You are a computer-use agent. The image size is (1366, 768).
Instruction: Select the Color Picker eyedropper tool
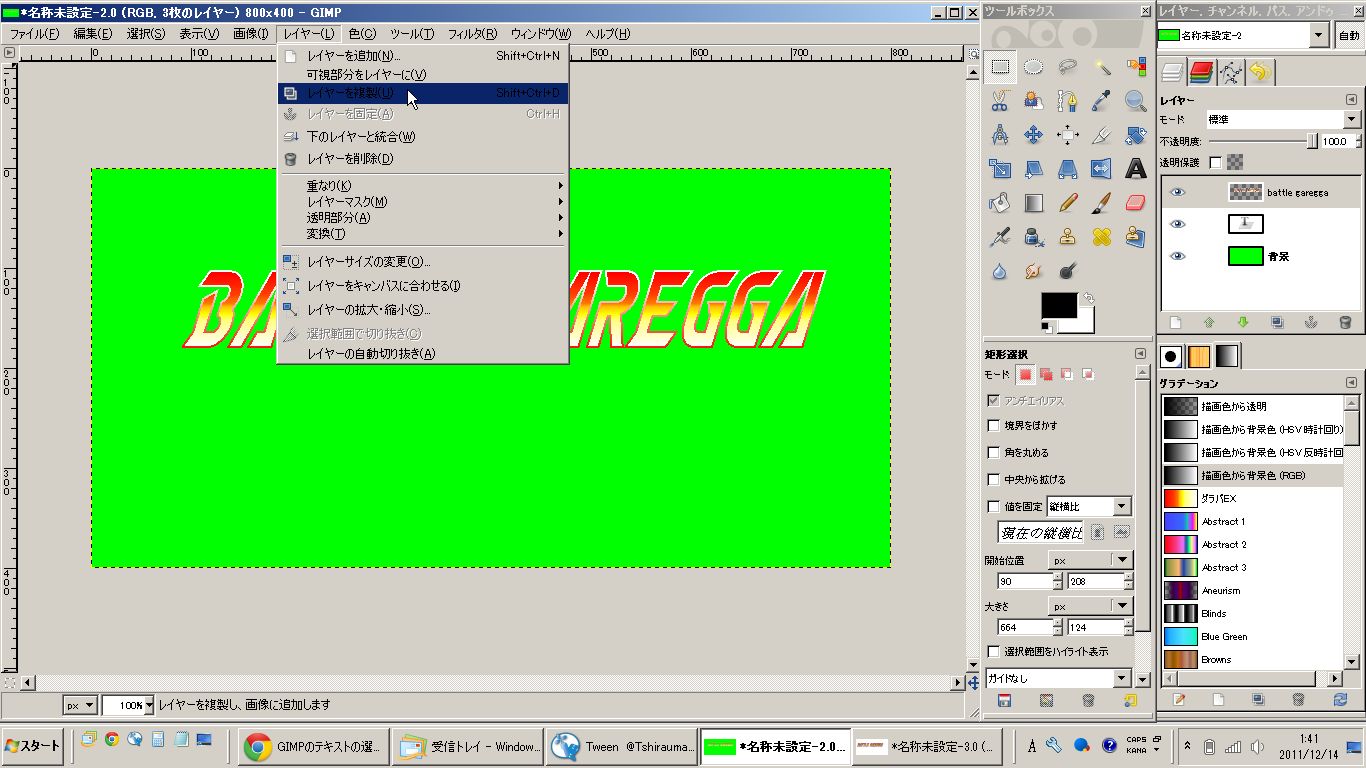point(1101,101)
